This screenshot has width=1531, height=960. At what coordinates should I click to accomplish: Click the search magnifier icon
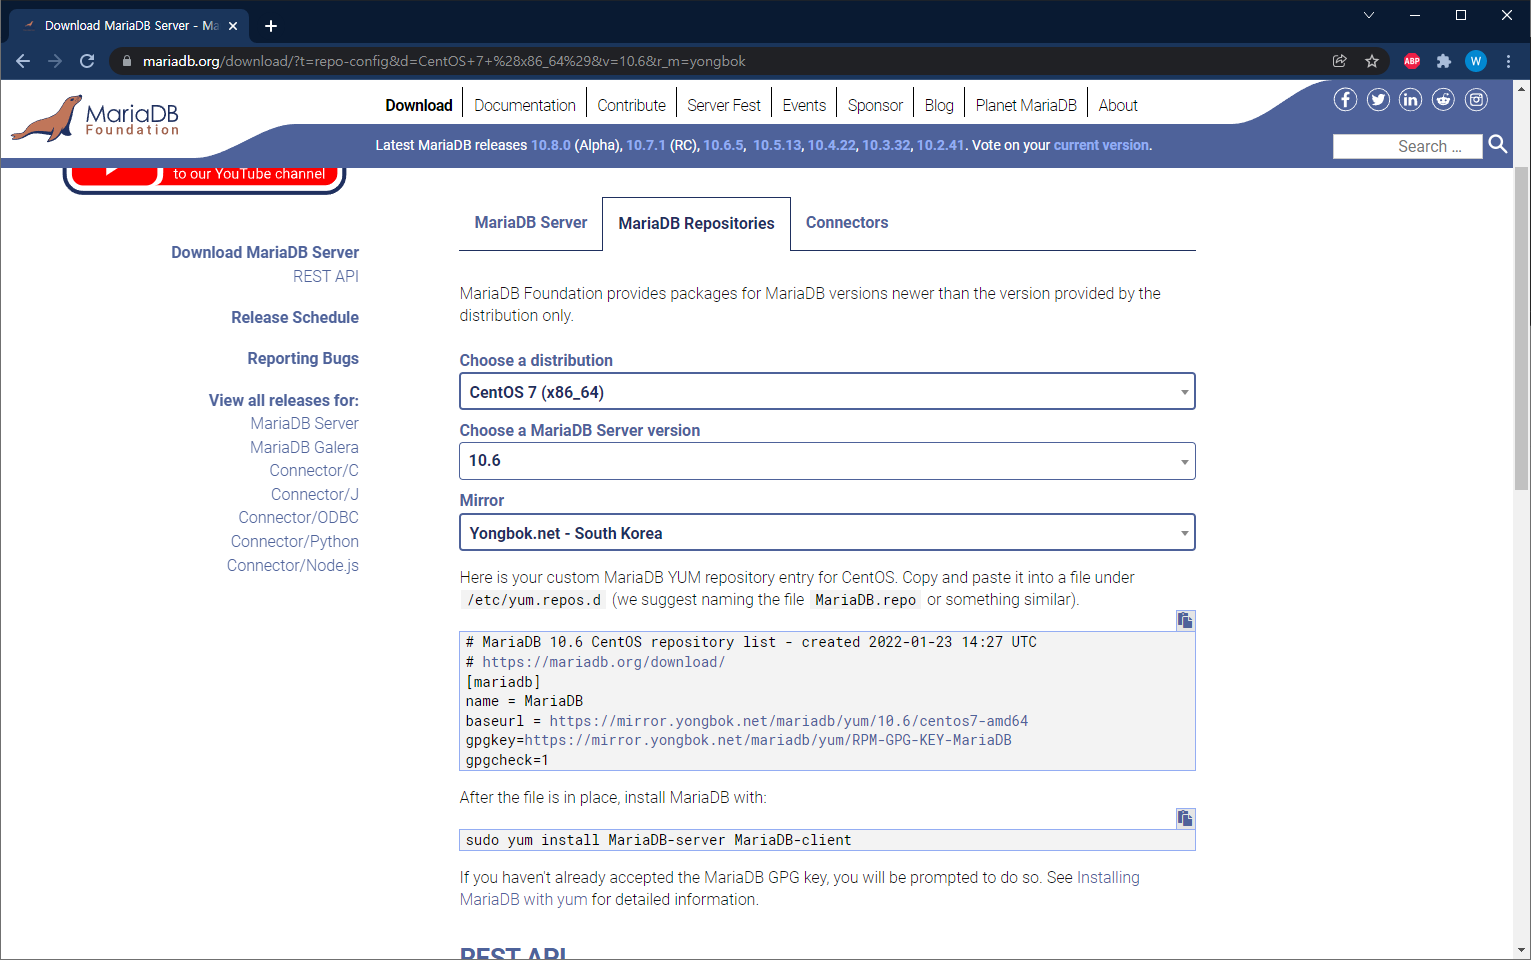1498,145
